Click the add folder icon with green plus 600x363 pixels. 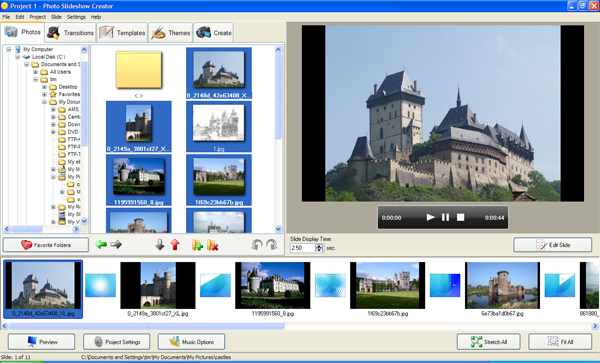click(x=197, y=245)
